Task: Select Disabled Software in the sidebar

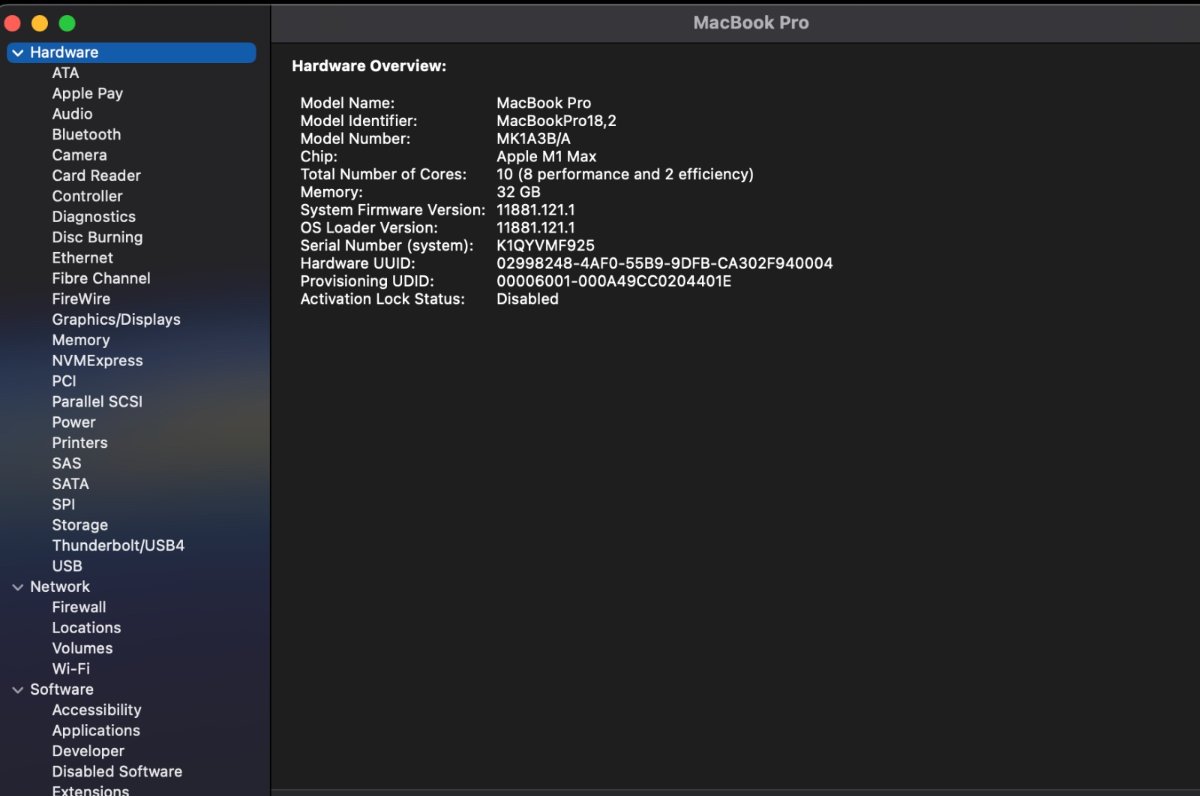Action: [x=117, y=772]
